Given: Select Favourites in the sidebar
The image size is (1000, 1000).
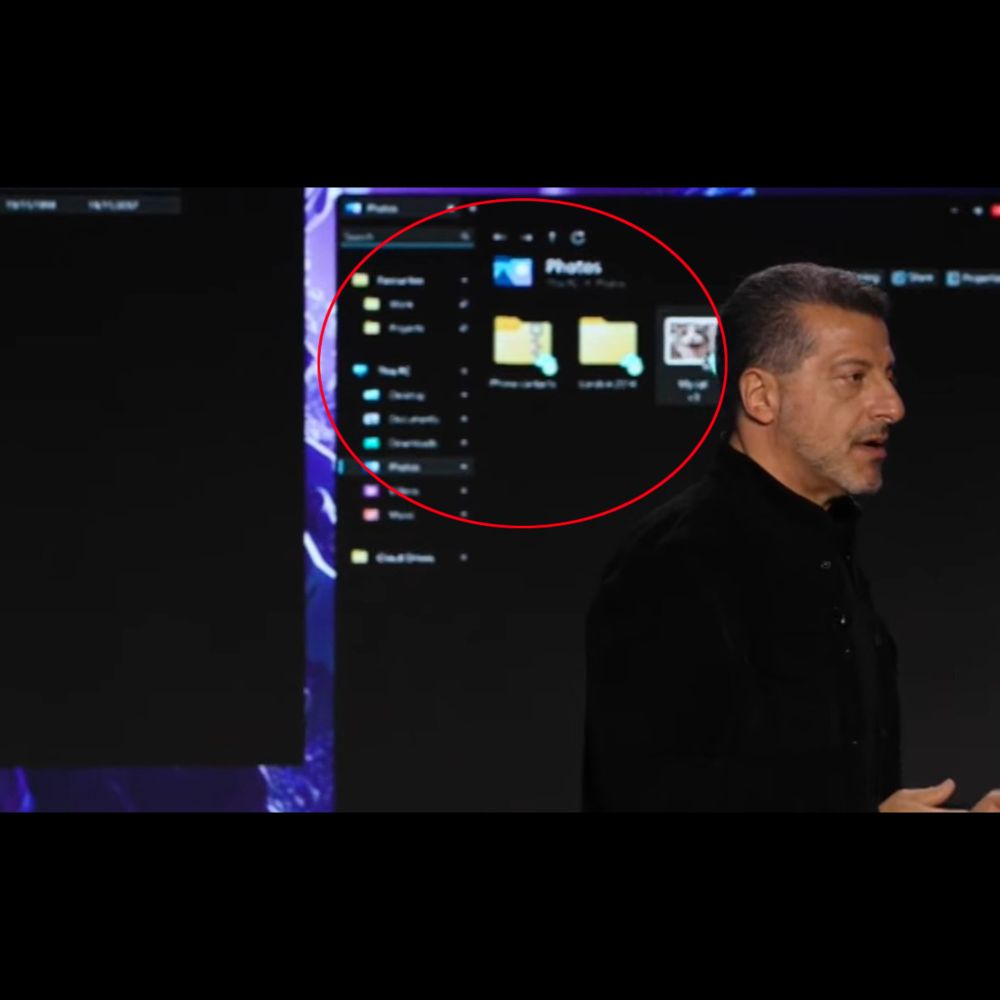Looking at the screenshot, I should tap(401, 280).
